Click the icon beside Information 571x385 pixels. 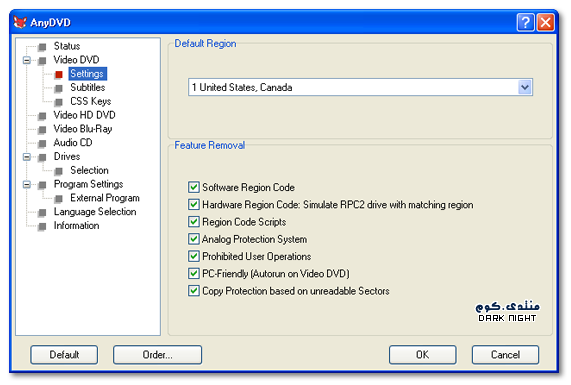[42, 227]
